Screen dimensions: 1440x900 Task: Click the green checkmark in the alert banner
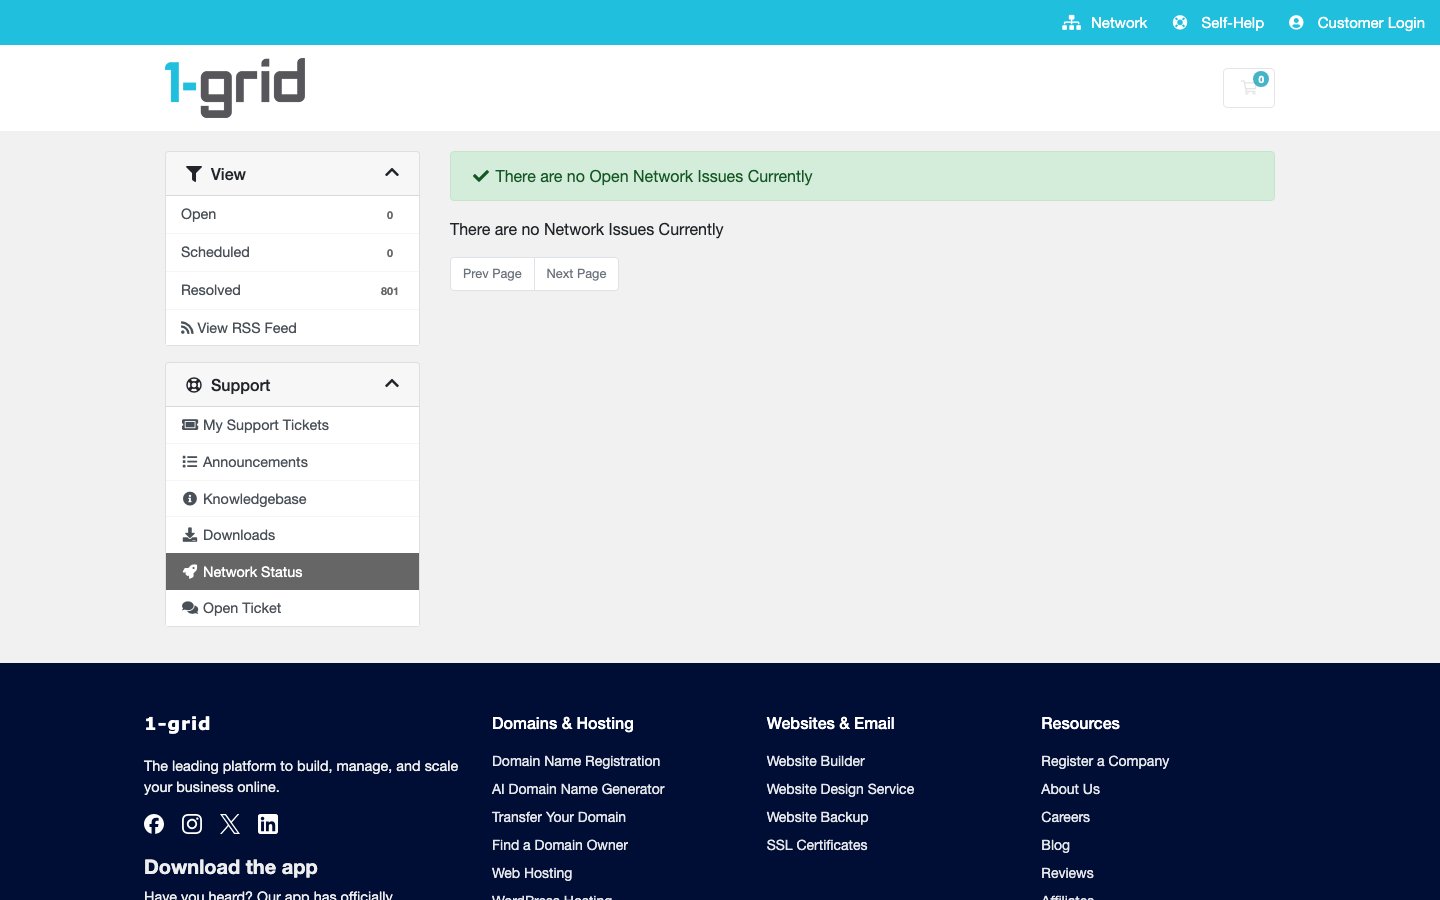tap(480, 176)
